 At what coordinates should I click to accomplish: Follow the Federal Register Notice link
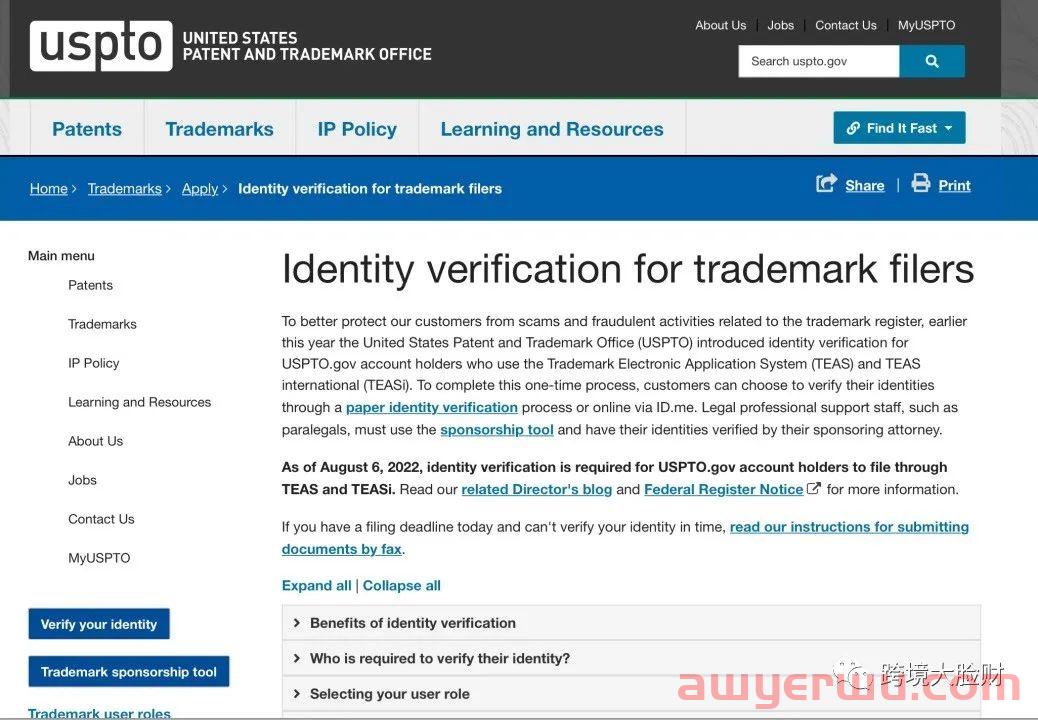click(723, 489)
